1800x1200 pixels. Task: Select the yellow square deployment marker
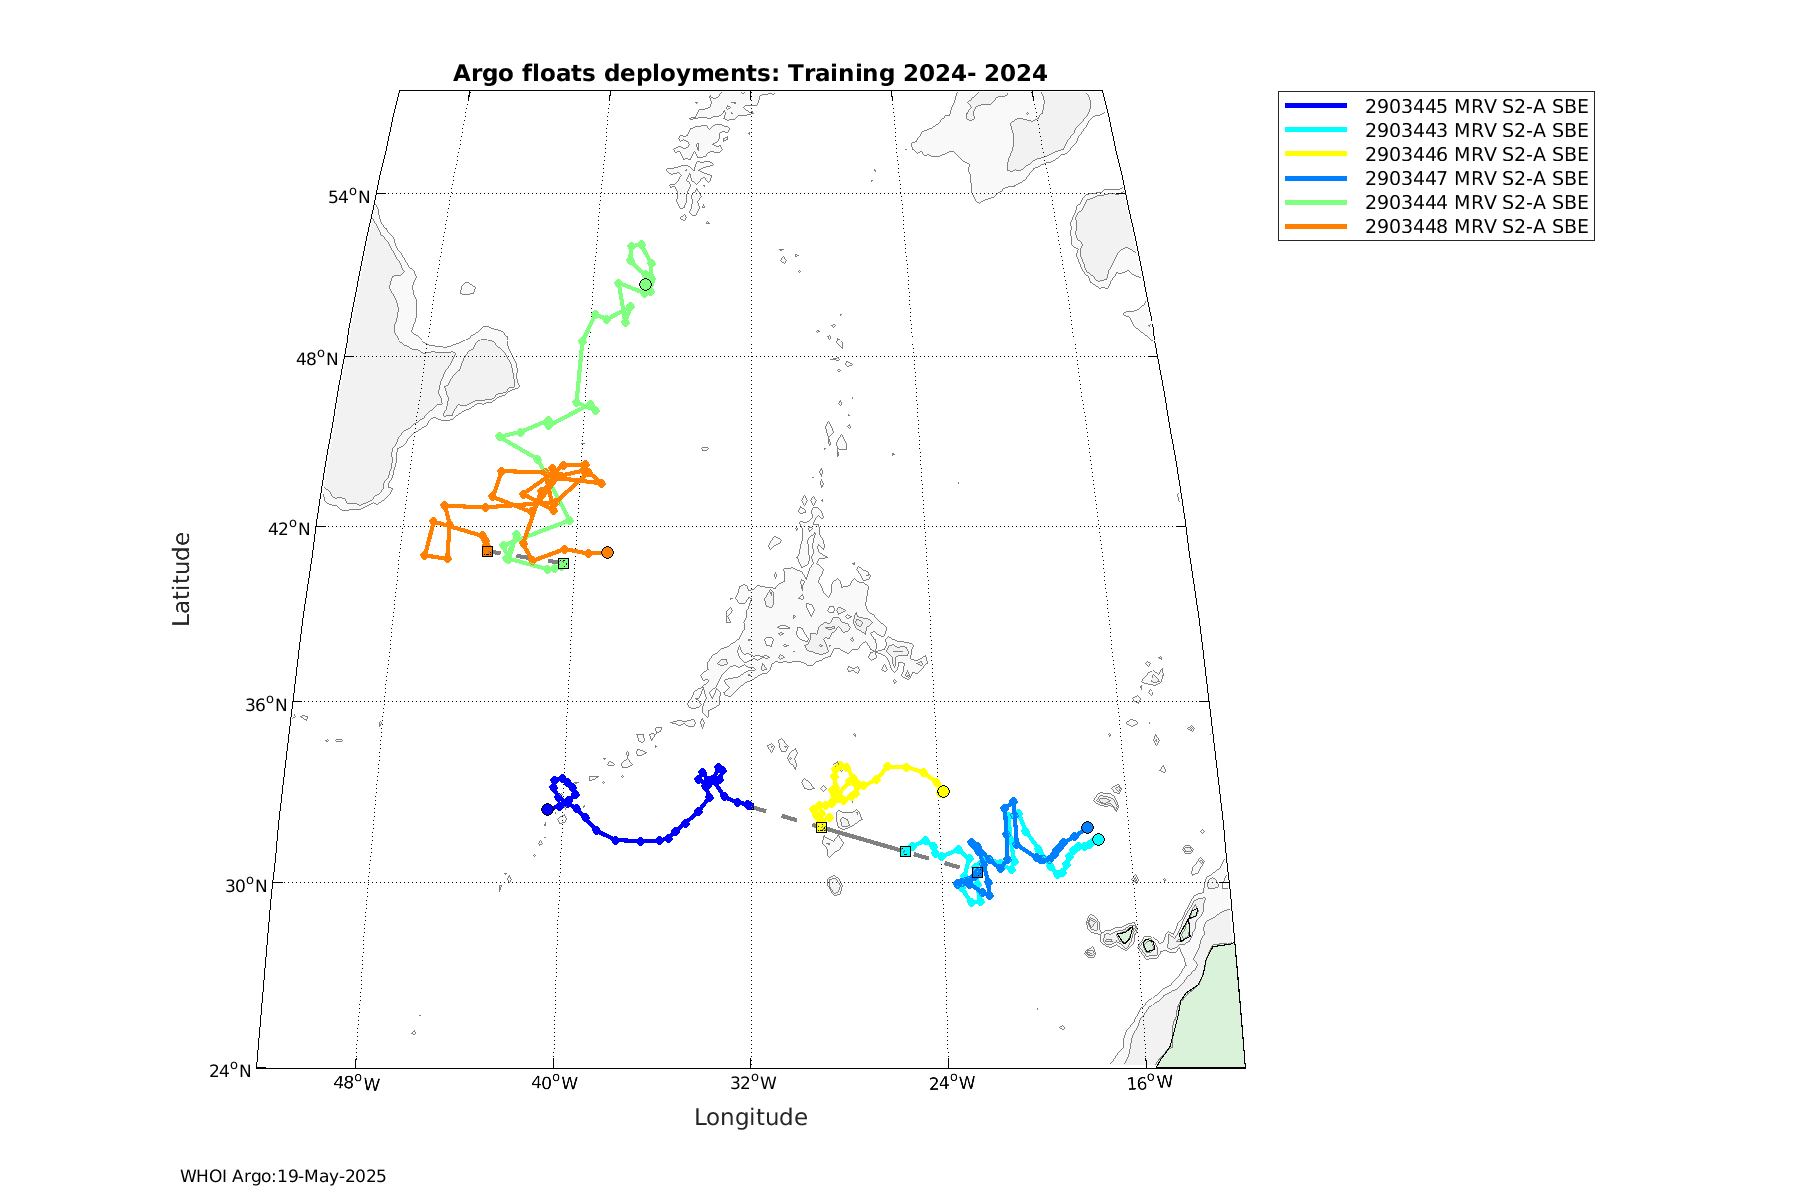(821, 827)
